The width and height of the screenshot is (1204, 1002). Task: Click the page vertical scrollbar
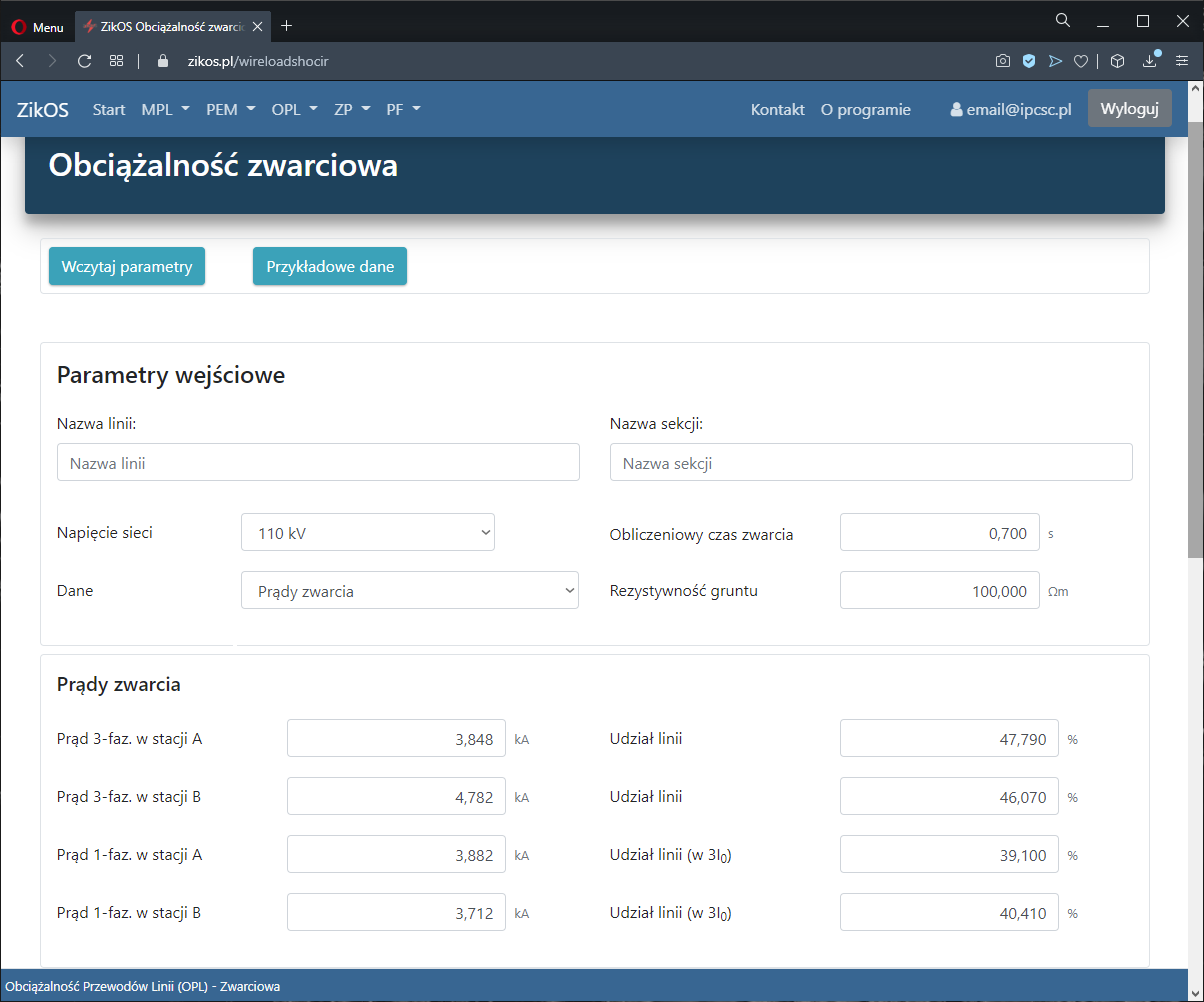point(1195,340)
